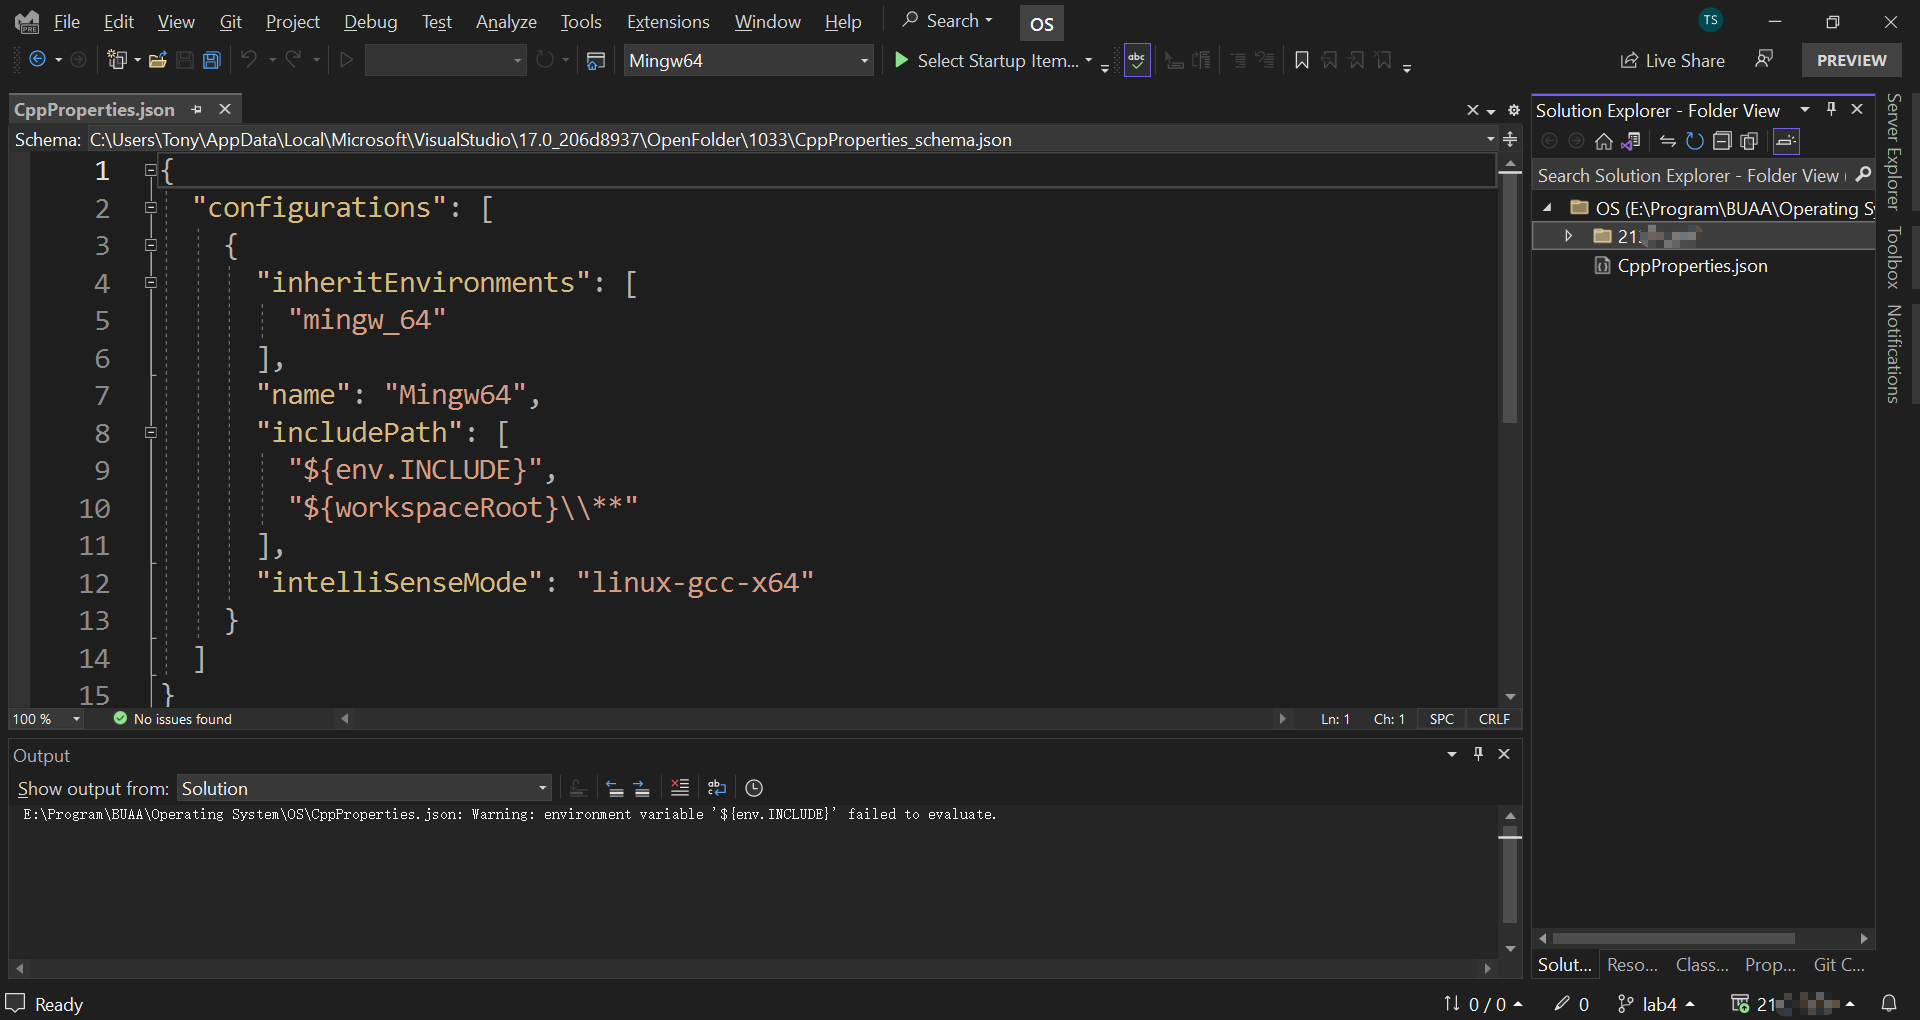Switch to the Git Changes tab
This screenshot has height=1020, width=1920.
tap(1839, 965)
